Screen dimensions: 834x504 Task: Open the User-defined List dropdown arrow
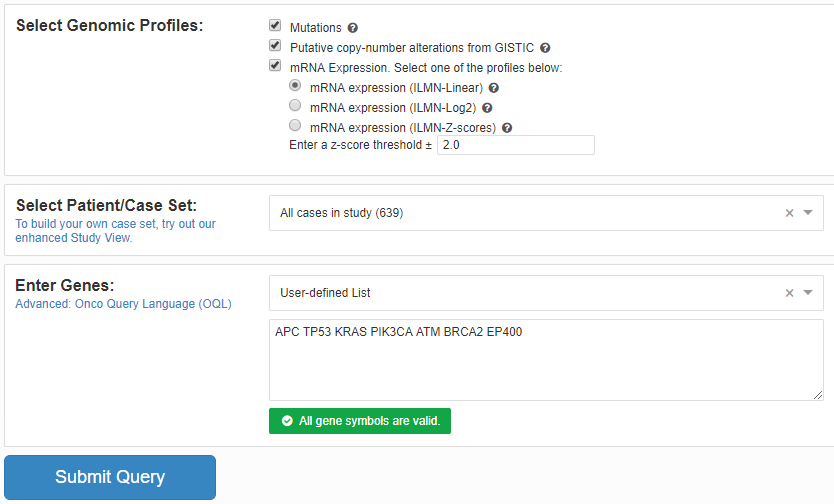pos(808,292)
